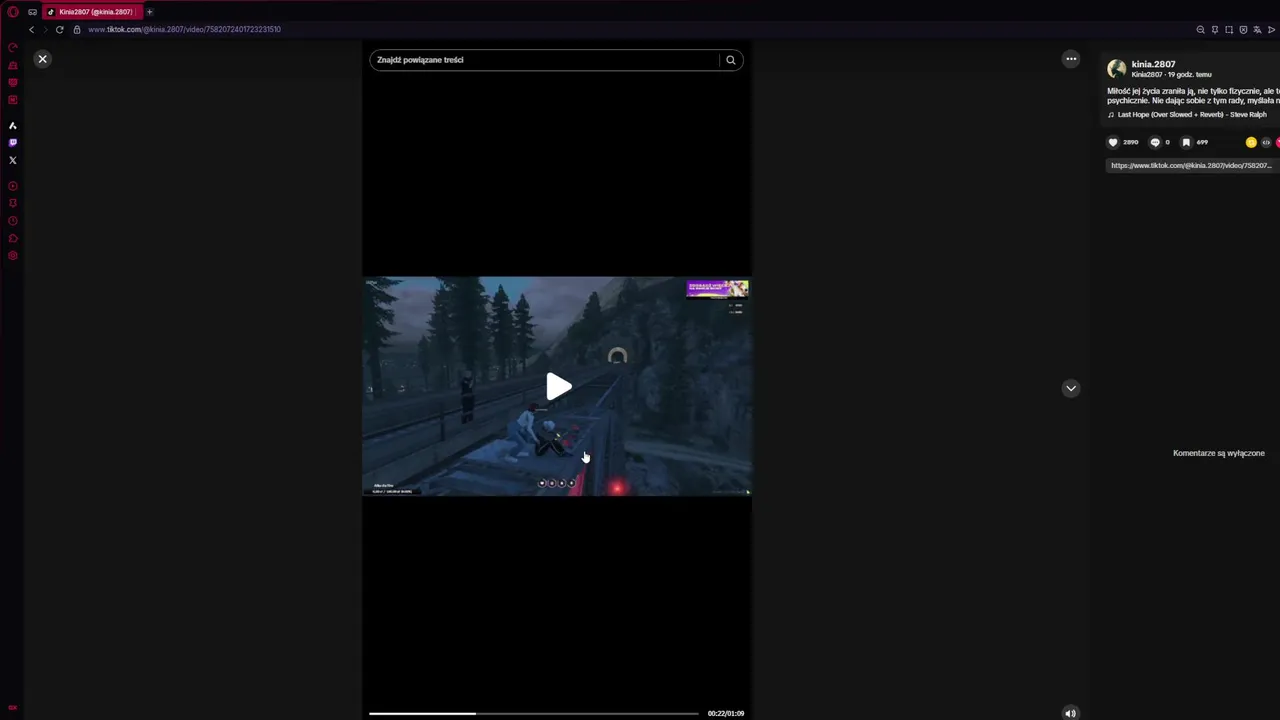1280x720 pixels.
Task: Reload the TikTok page
Action: pyautogui.click(x=60, y=30)
